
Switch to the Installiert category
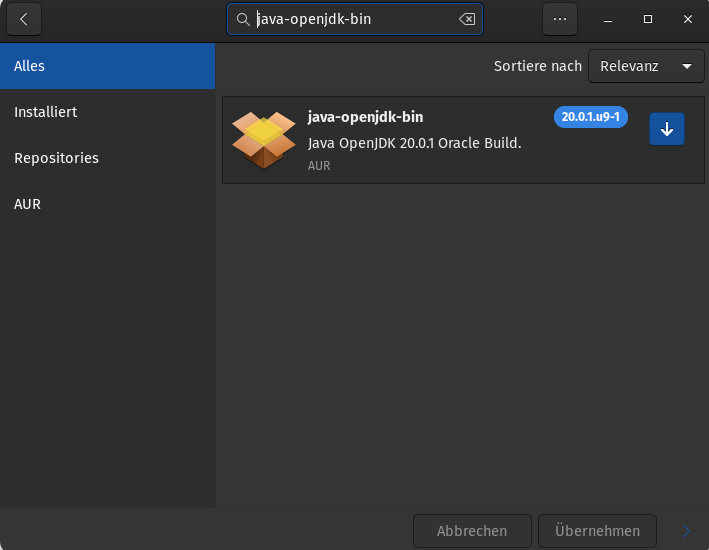click(x=108, y=112)
